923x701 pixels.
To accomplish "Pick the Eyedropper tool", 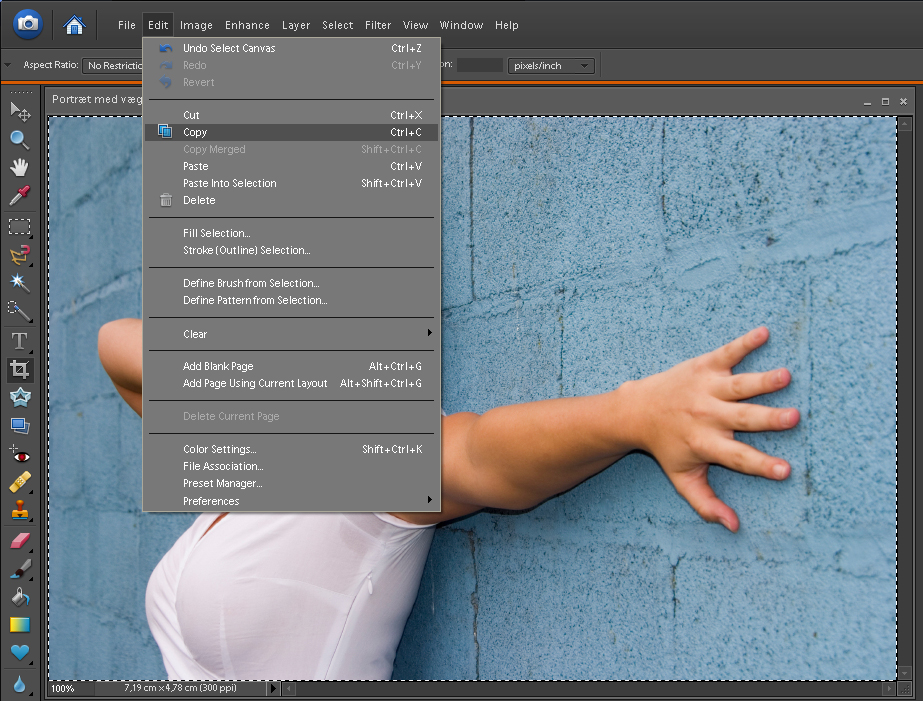I will 19,195.
